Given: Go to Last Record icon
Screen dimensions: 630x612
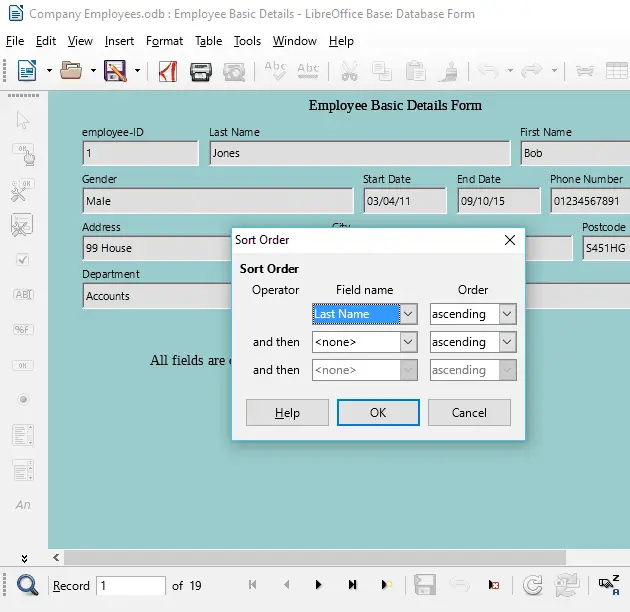Looking at the screenshot, I should (352, 585).
